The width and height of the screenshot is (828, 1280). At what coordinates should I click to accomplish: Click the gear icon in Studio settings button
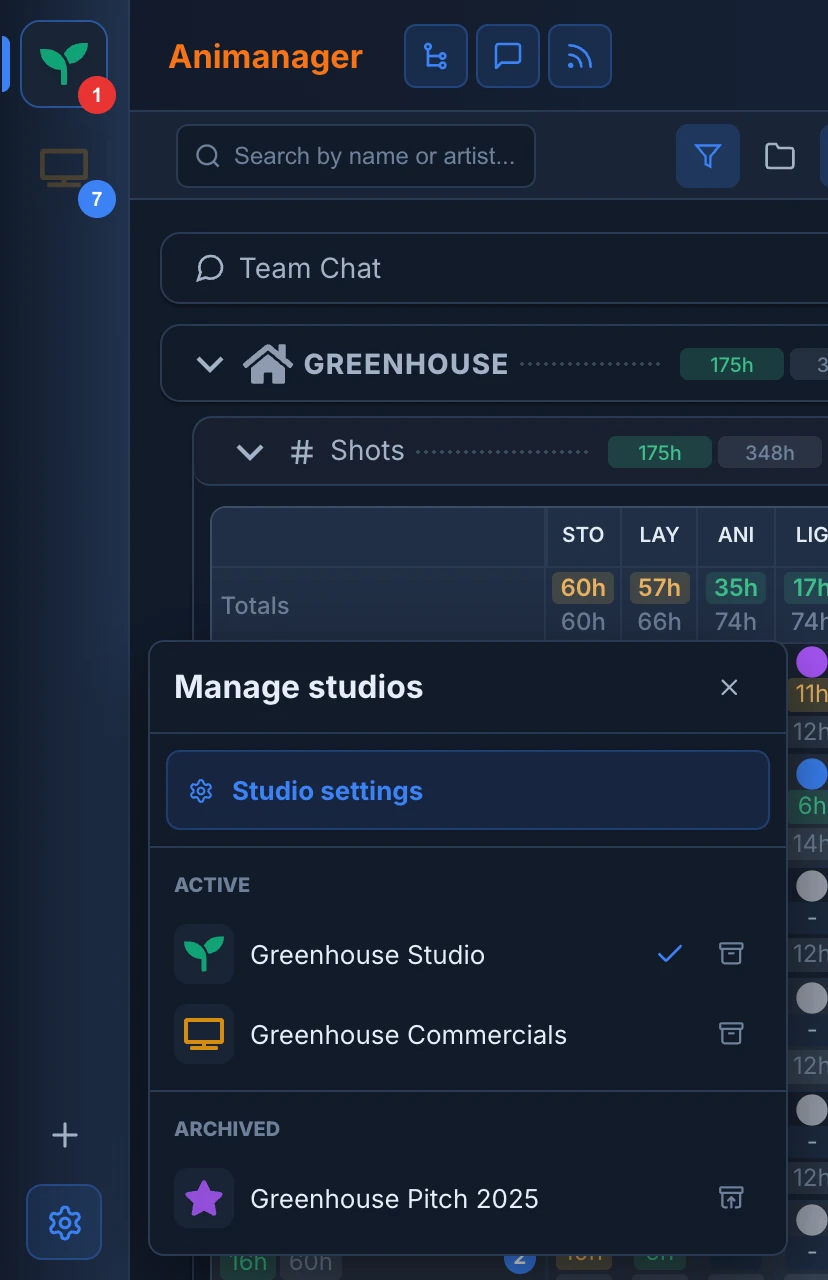click(201, 791)
